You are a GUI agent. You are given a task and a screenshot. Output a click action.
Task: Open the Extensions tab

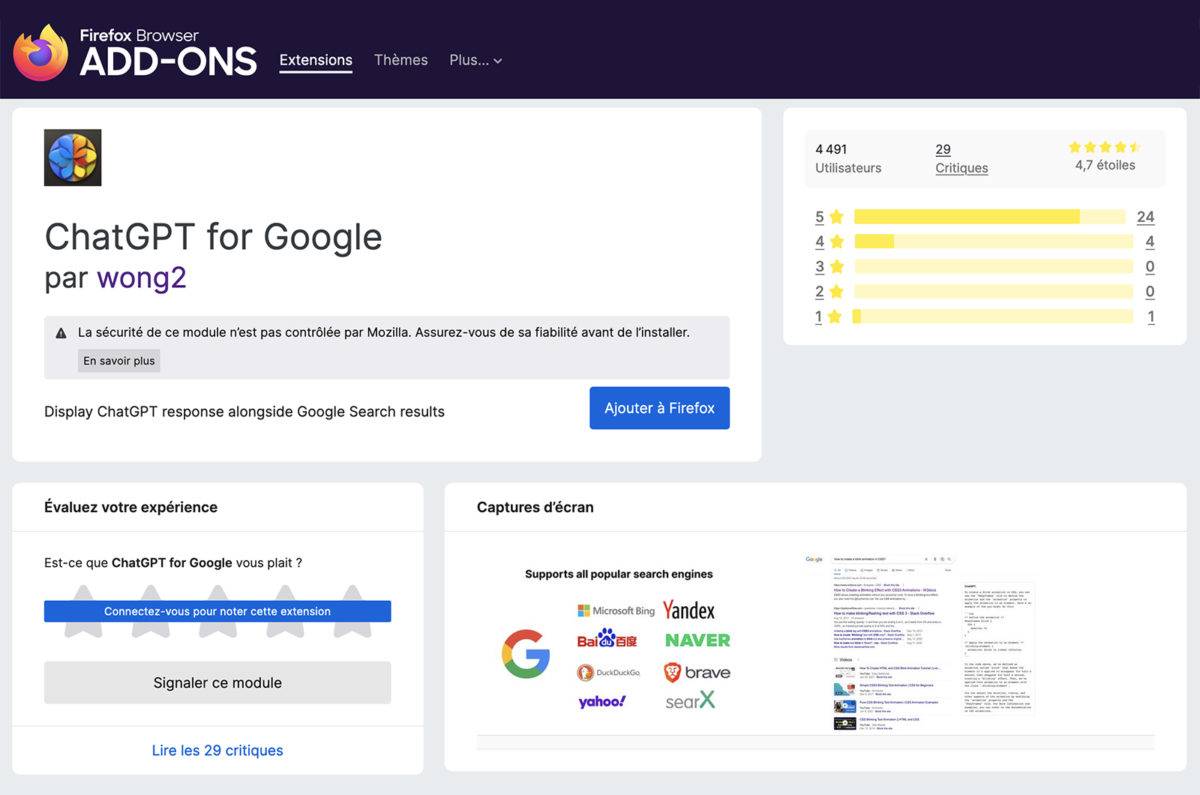click(x=316, y=60)
